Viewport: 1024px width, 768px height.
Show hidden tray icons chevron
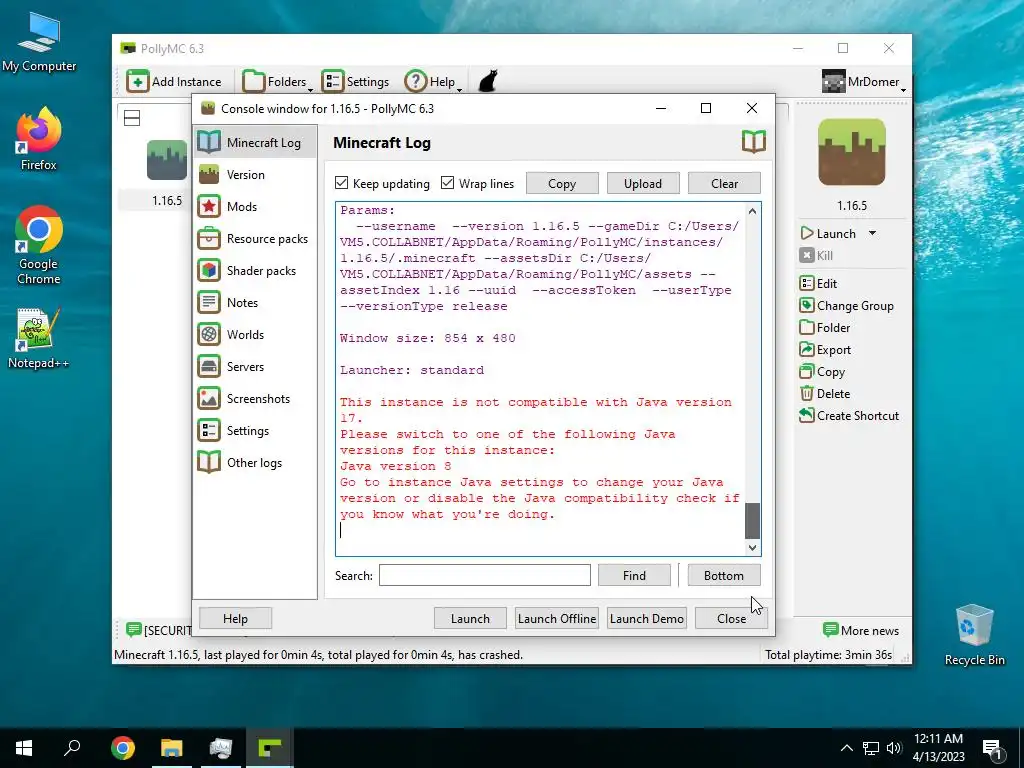coord(846,748)
